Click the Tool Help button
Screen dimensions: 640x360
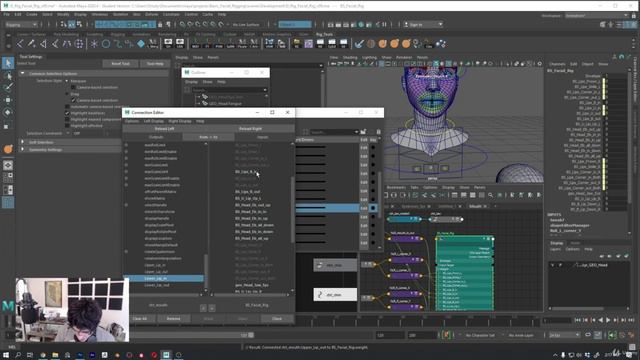pyautogui.click(x=155, y=64)
